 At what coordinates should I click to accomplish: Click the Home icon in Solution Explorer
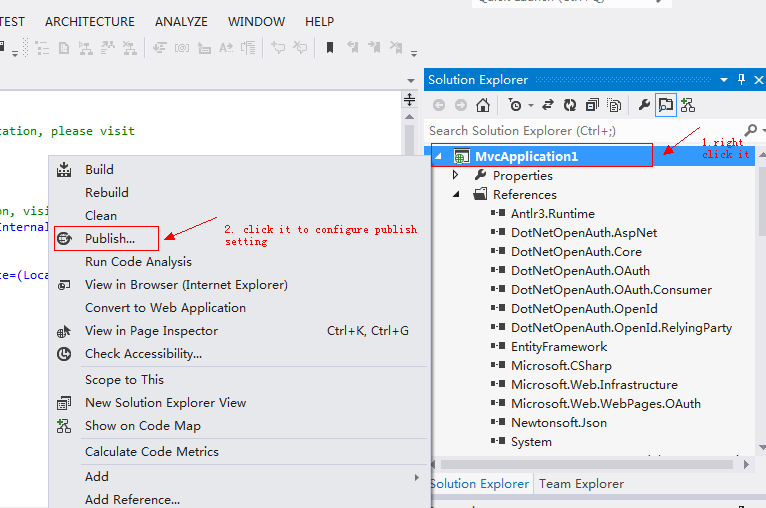click(483, 105)
